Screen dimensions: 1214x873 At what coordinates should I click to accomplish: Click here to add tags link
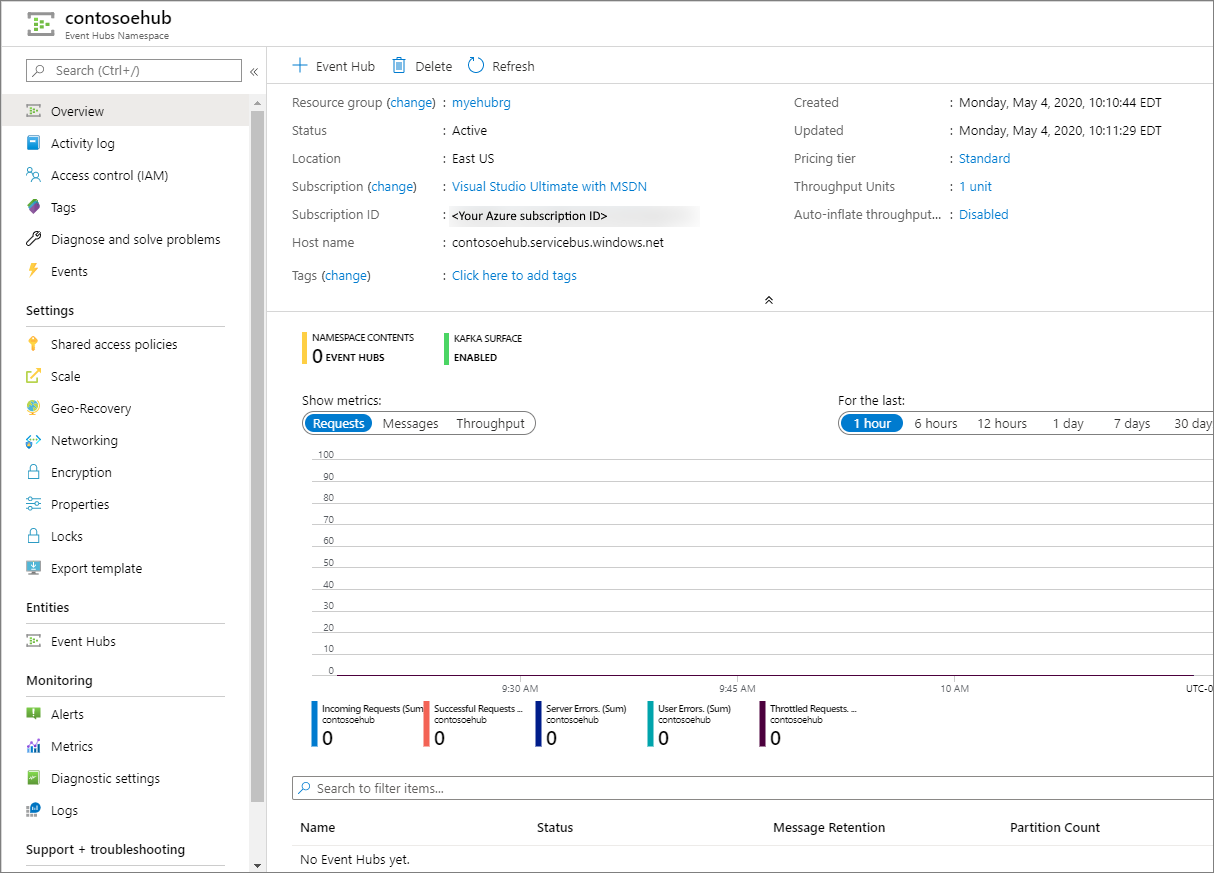514,275
